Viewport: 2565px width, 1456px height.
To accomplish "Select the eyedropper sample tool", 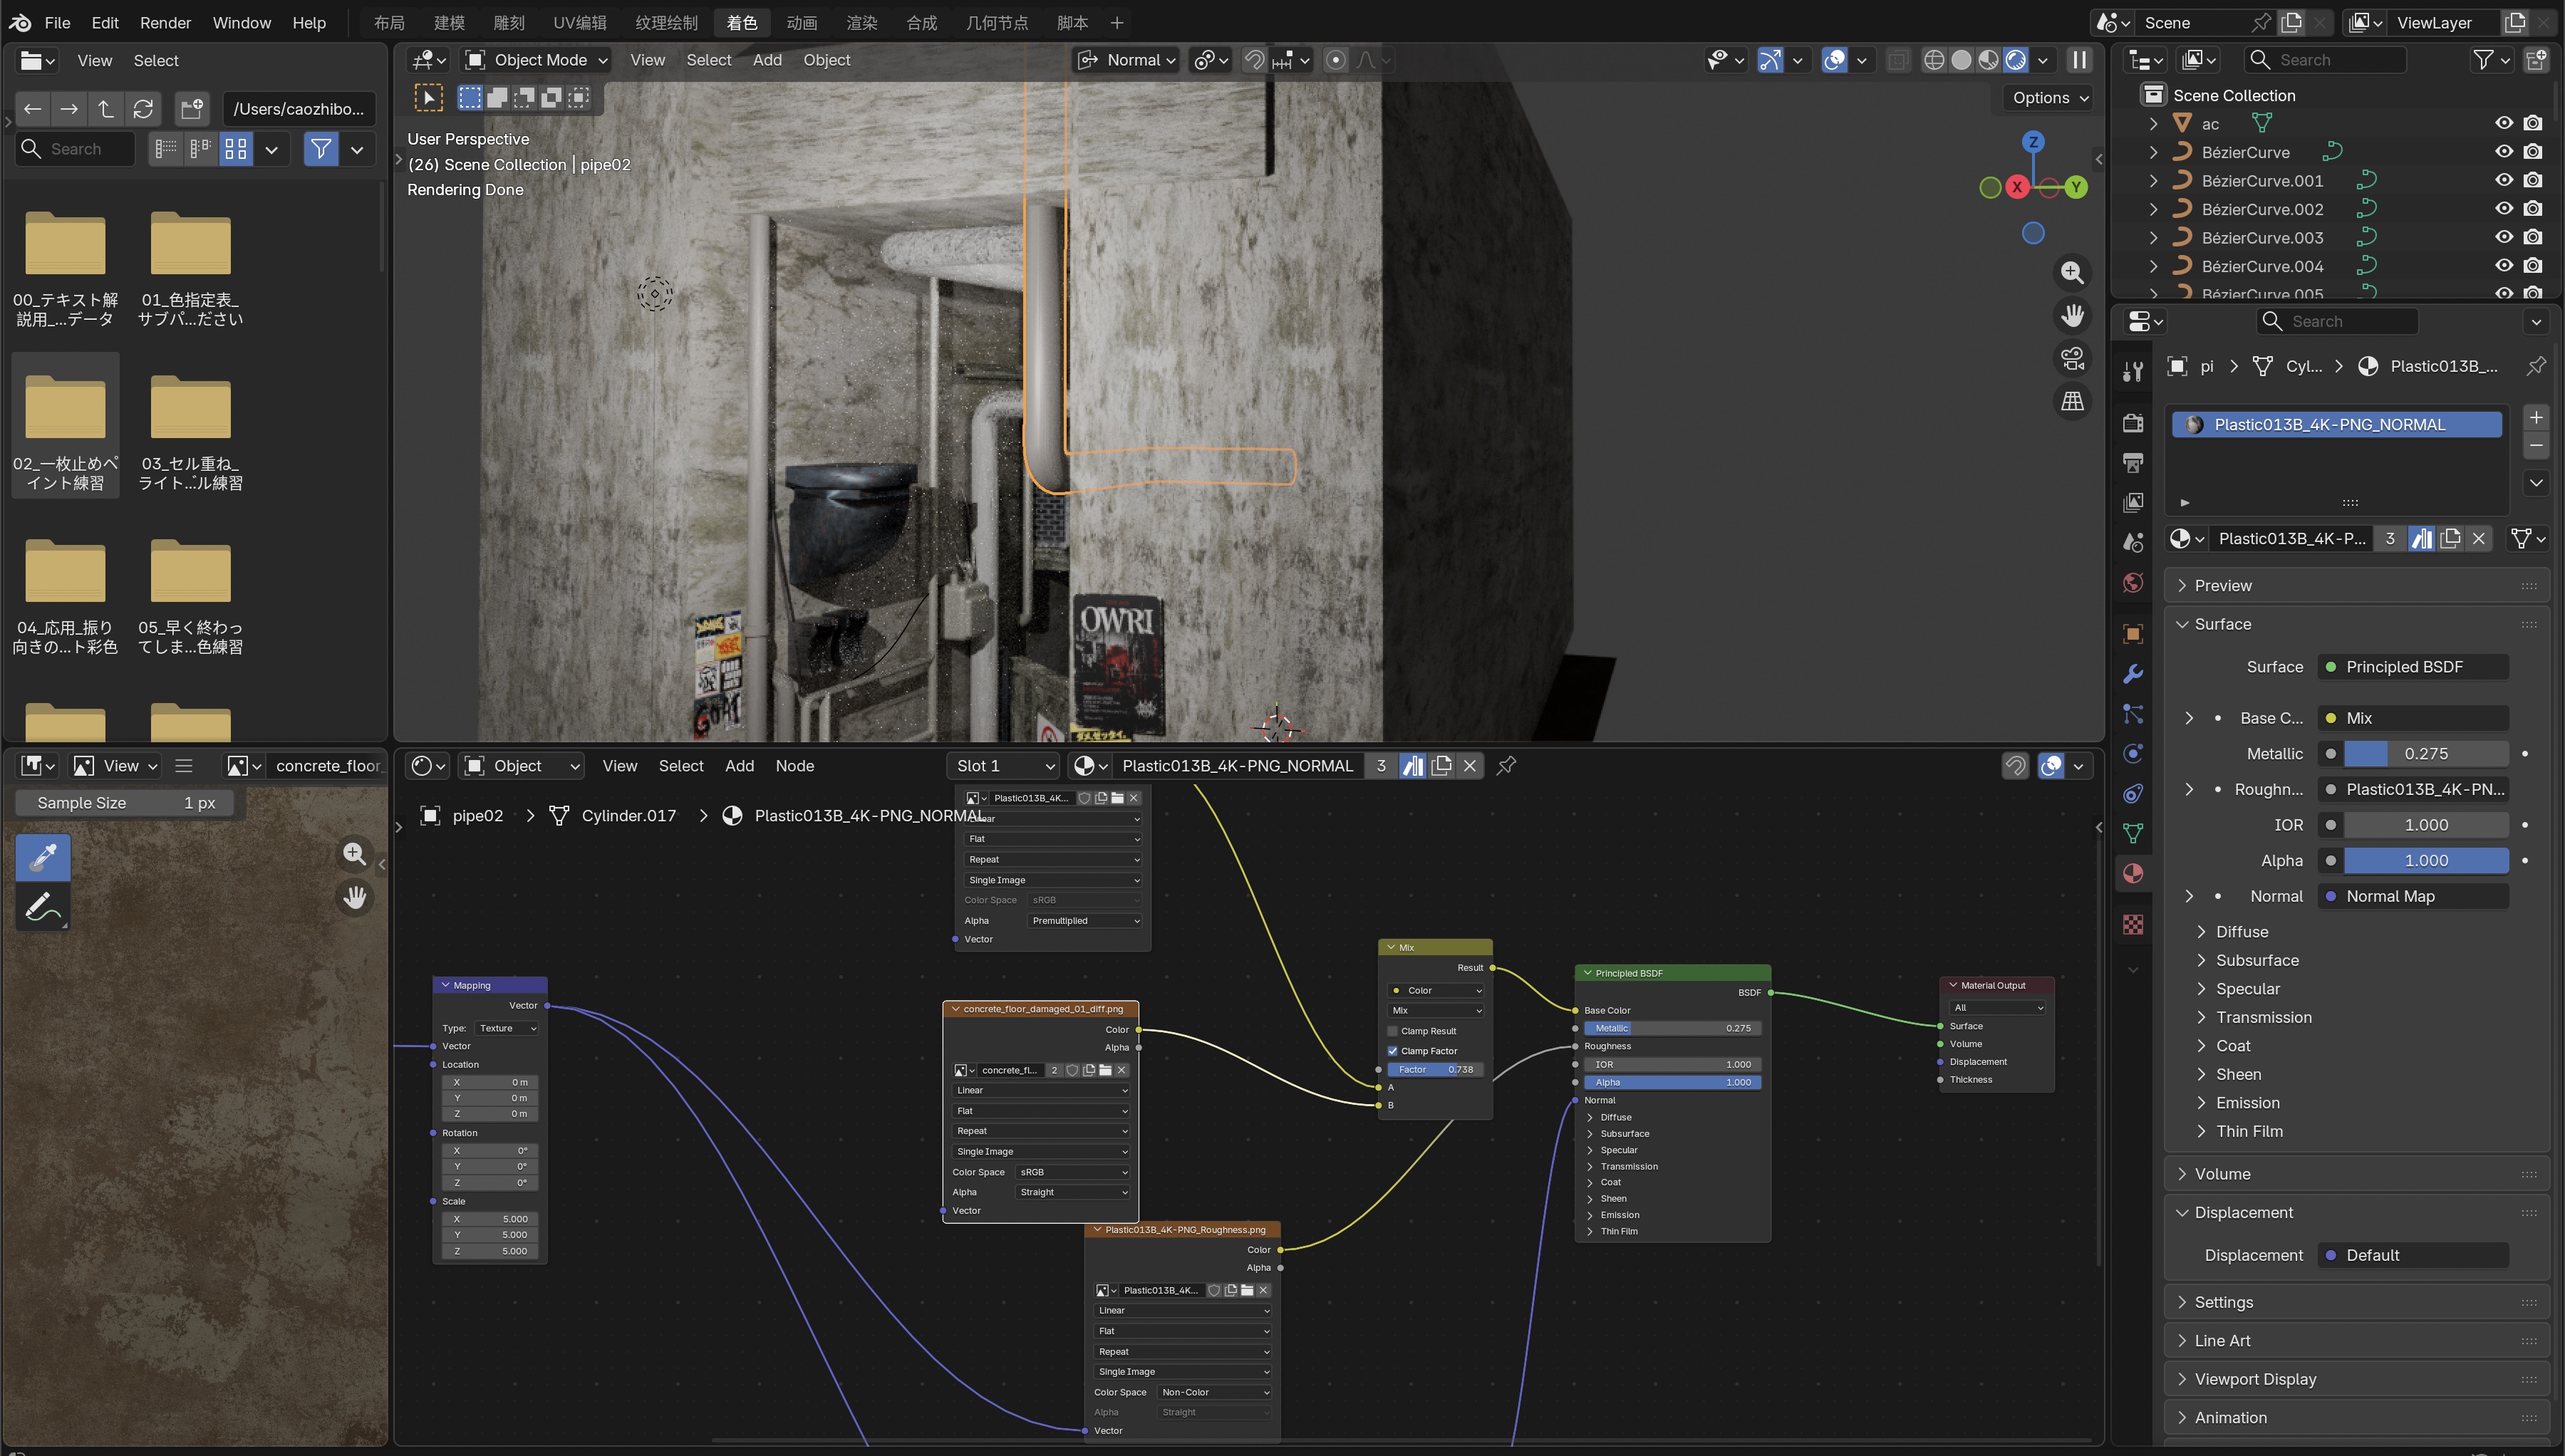I will (x=43, y=857).
